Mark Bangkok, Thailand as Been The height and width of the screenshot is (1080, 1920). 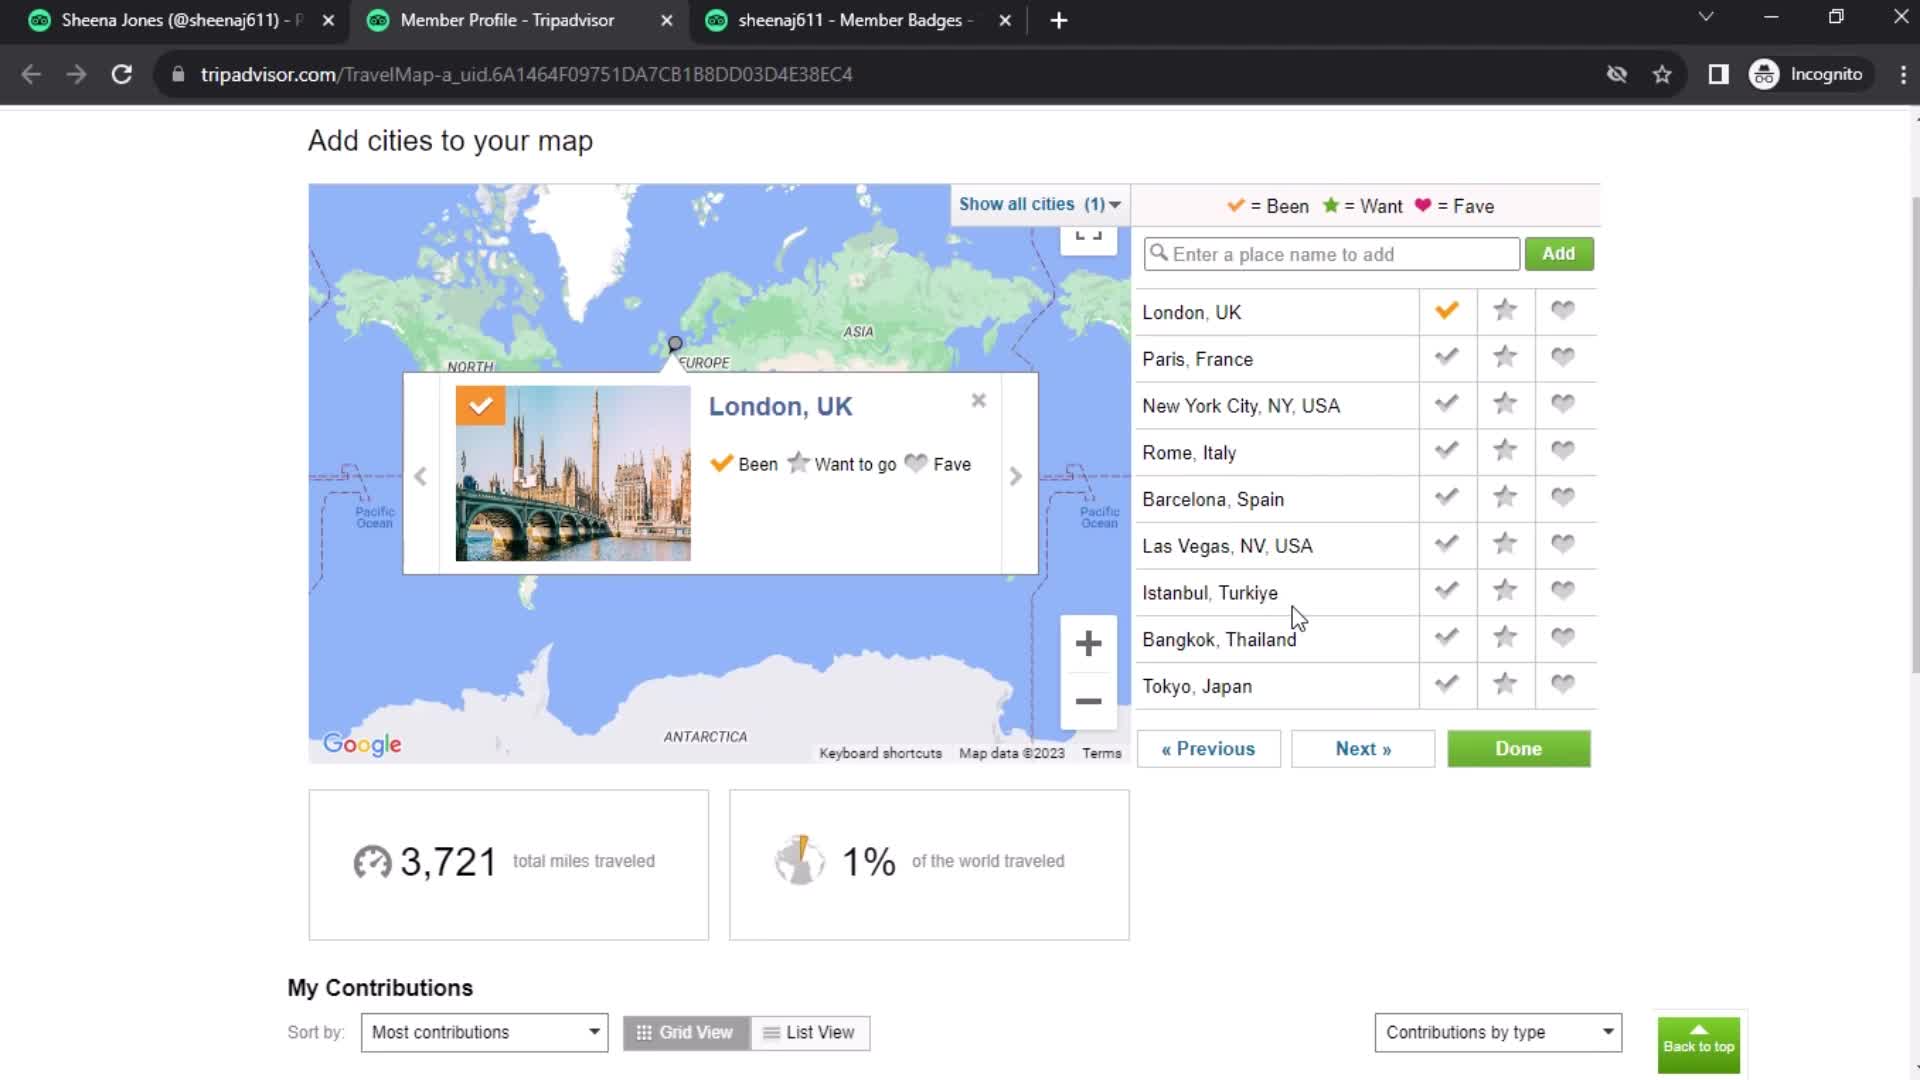click(1446, 637)
